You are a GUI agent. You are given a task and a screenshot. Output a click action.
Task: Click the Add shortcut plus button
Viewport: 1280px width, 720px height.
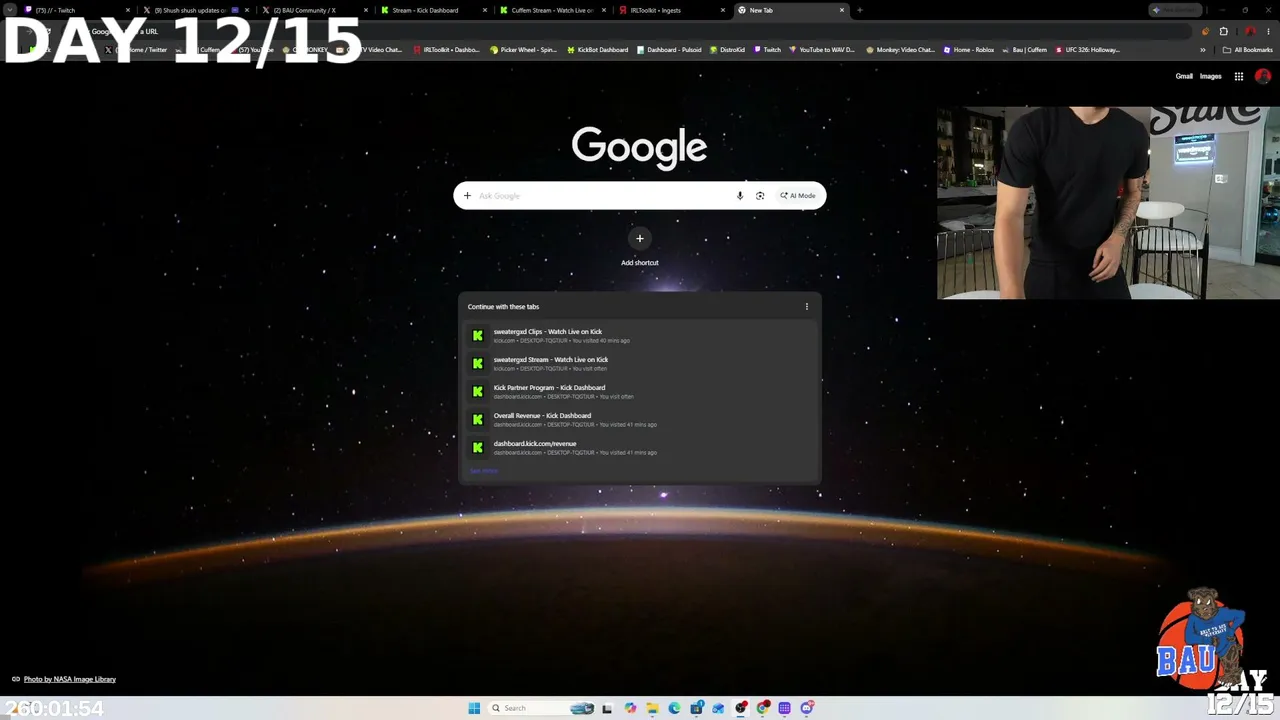pos(640,238)
